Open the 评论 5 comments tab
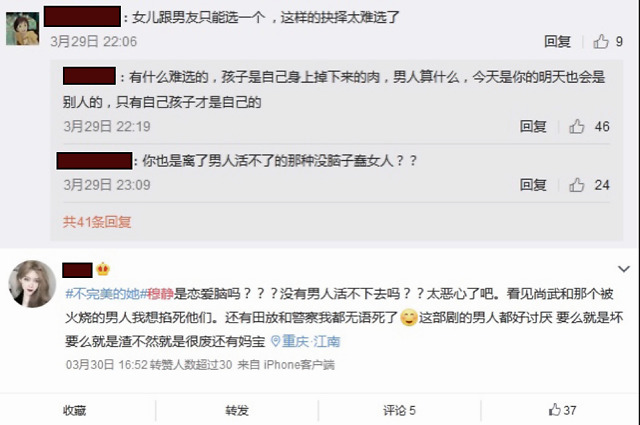640x425 pixels. click(399, 410)
